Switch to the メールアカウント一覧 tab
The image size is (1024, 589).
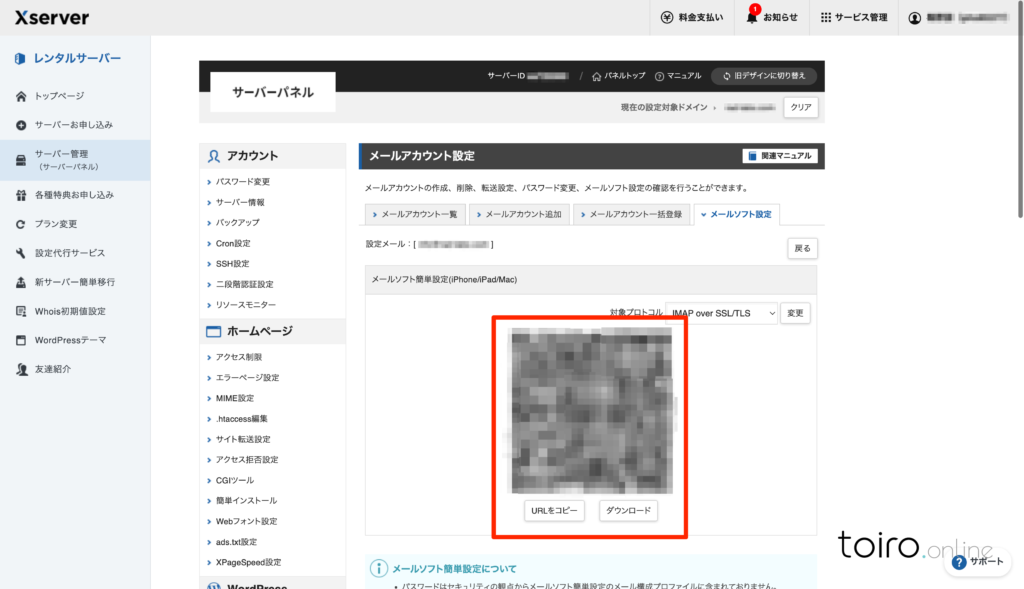tap(413, 215)
